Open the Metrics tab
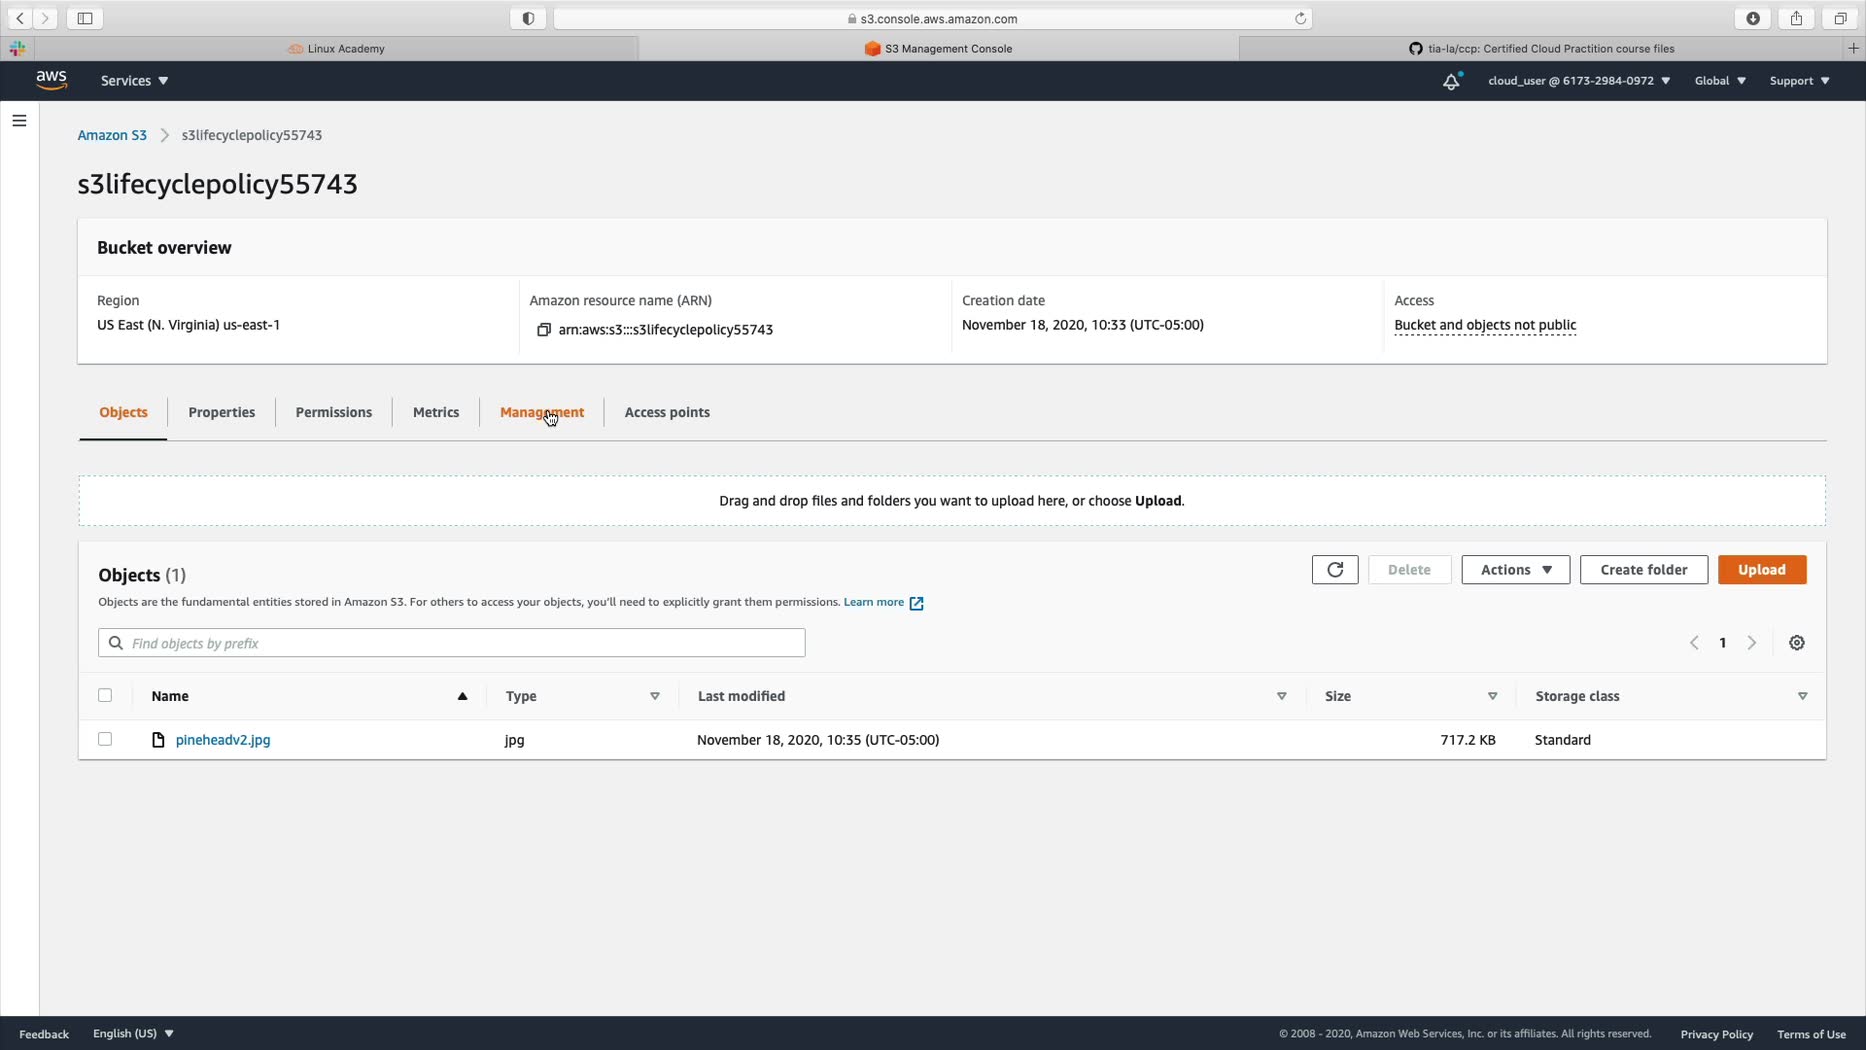 tap(436, 412)
